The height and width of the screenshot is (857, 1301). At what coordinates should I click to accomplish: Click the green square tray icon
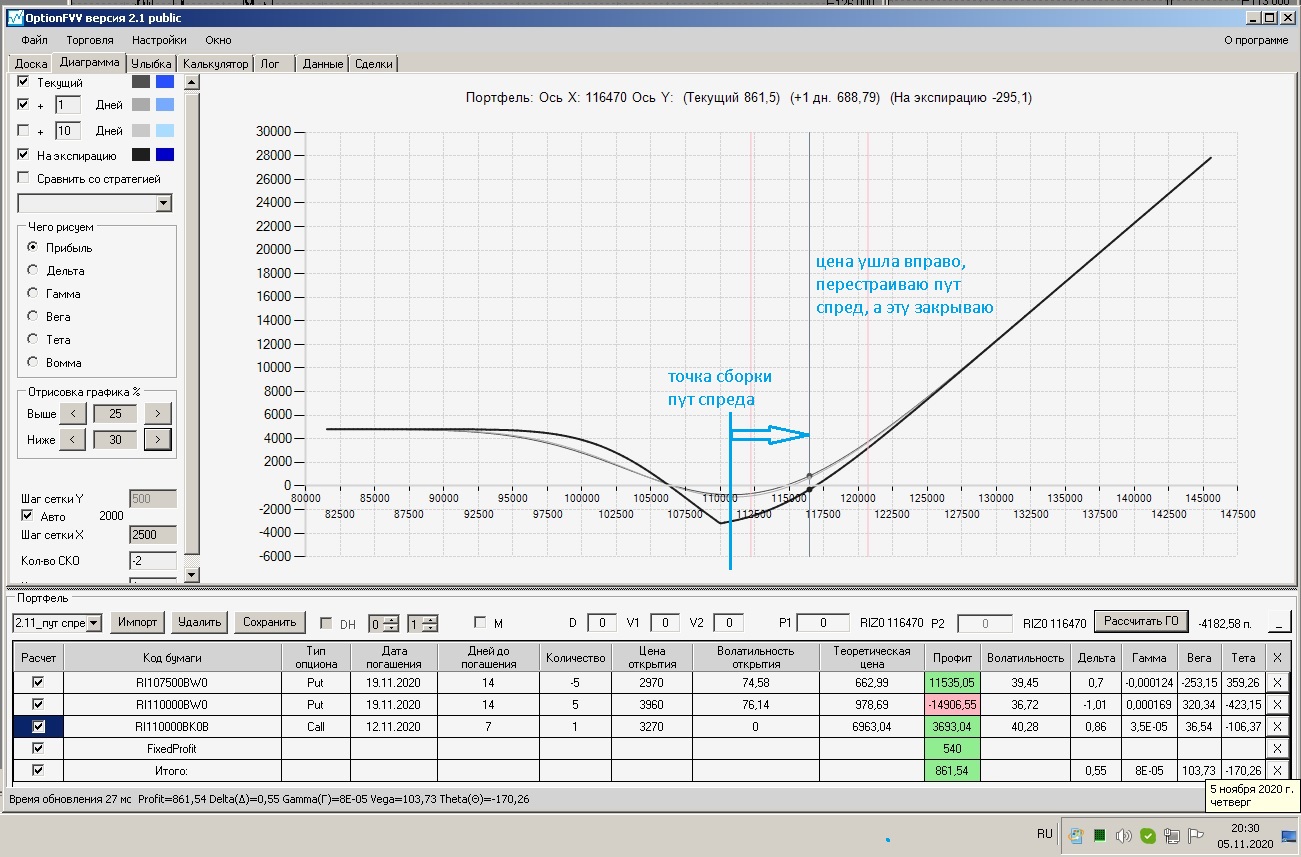click(1100, 835)
